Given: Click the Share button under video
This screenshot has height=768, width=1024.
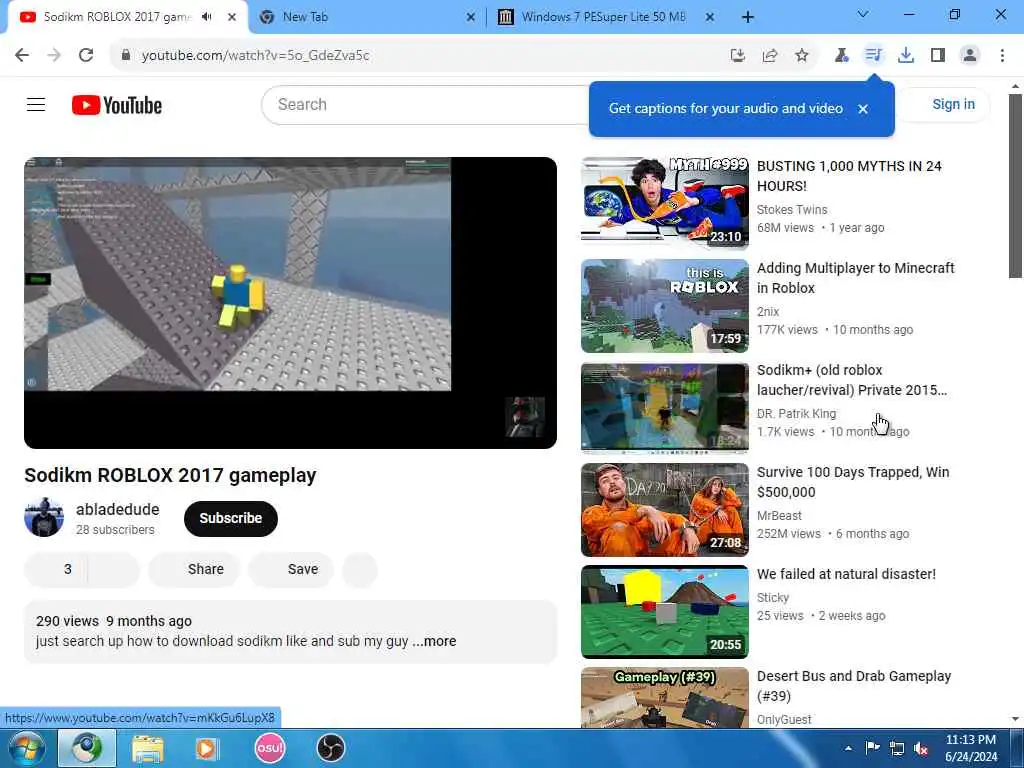Looking at the screenshot, I should (x=195, y=569).
